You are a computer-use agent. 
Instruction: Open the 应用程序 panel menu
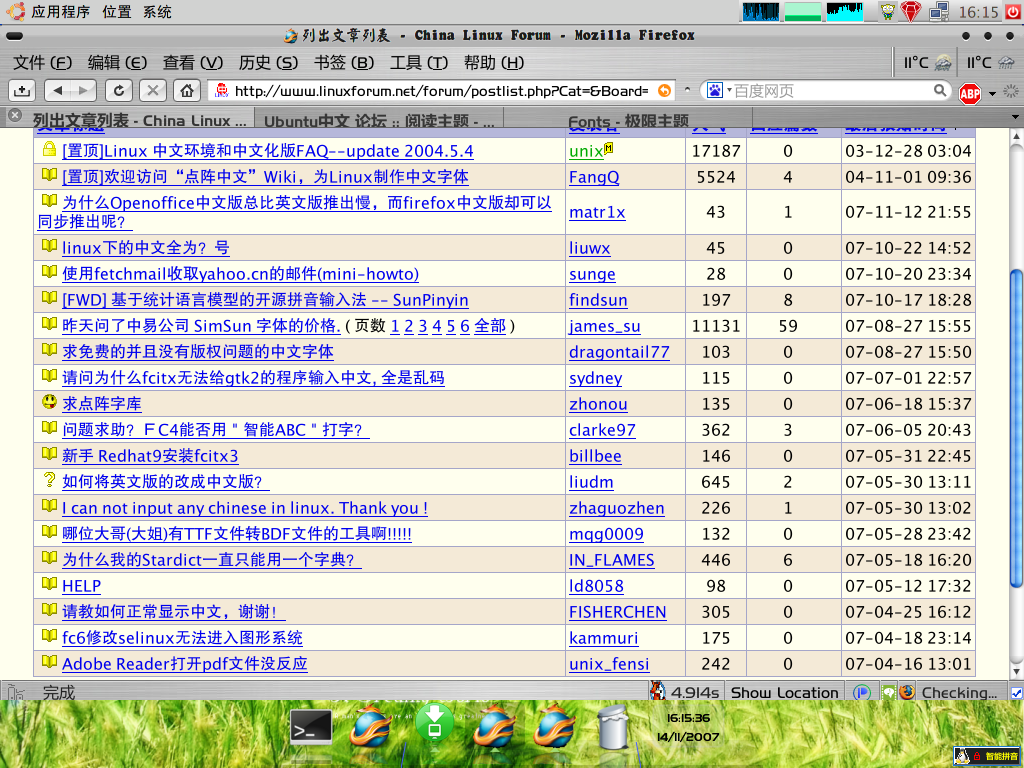[60, 12]
